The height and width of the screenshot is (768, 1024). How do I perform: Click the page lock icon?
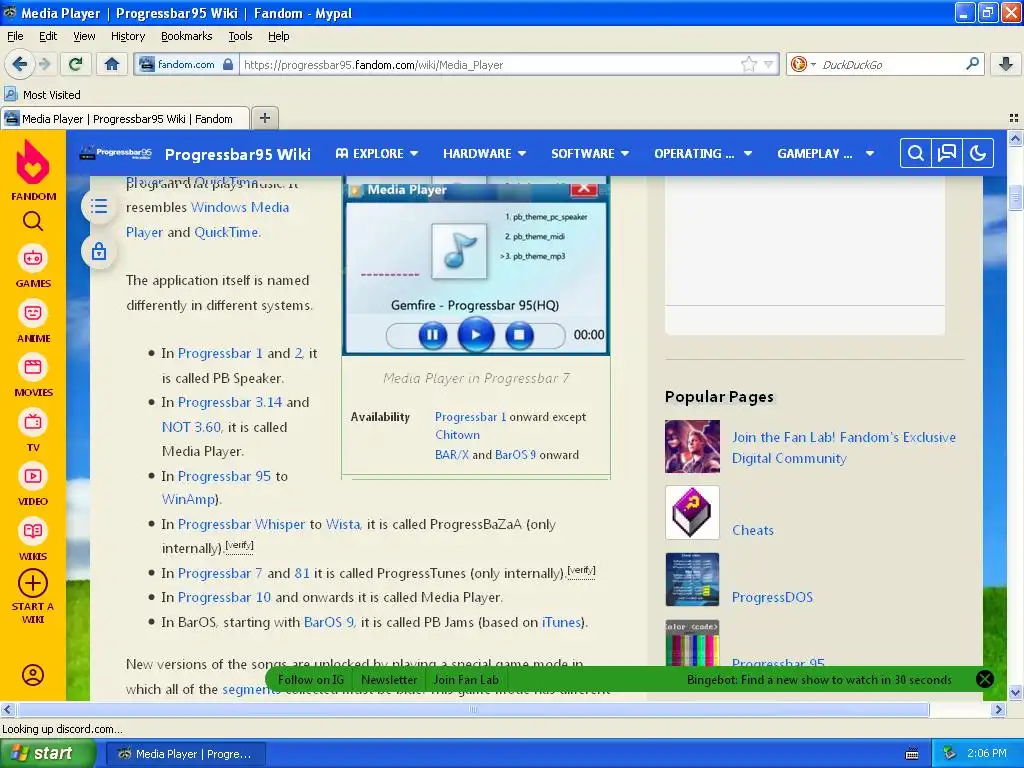tap(99, 251)
